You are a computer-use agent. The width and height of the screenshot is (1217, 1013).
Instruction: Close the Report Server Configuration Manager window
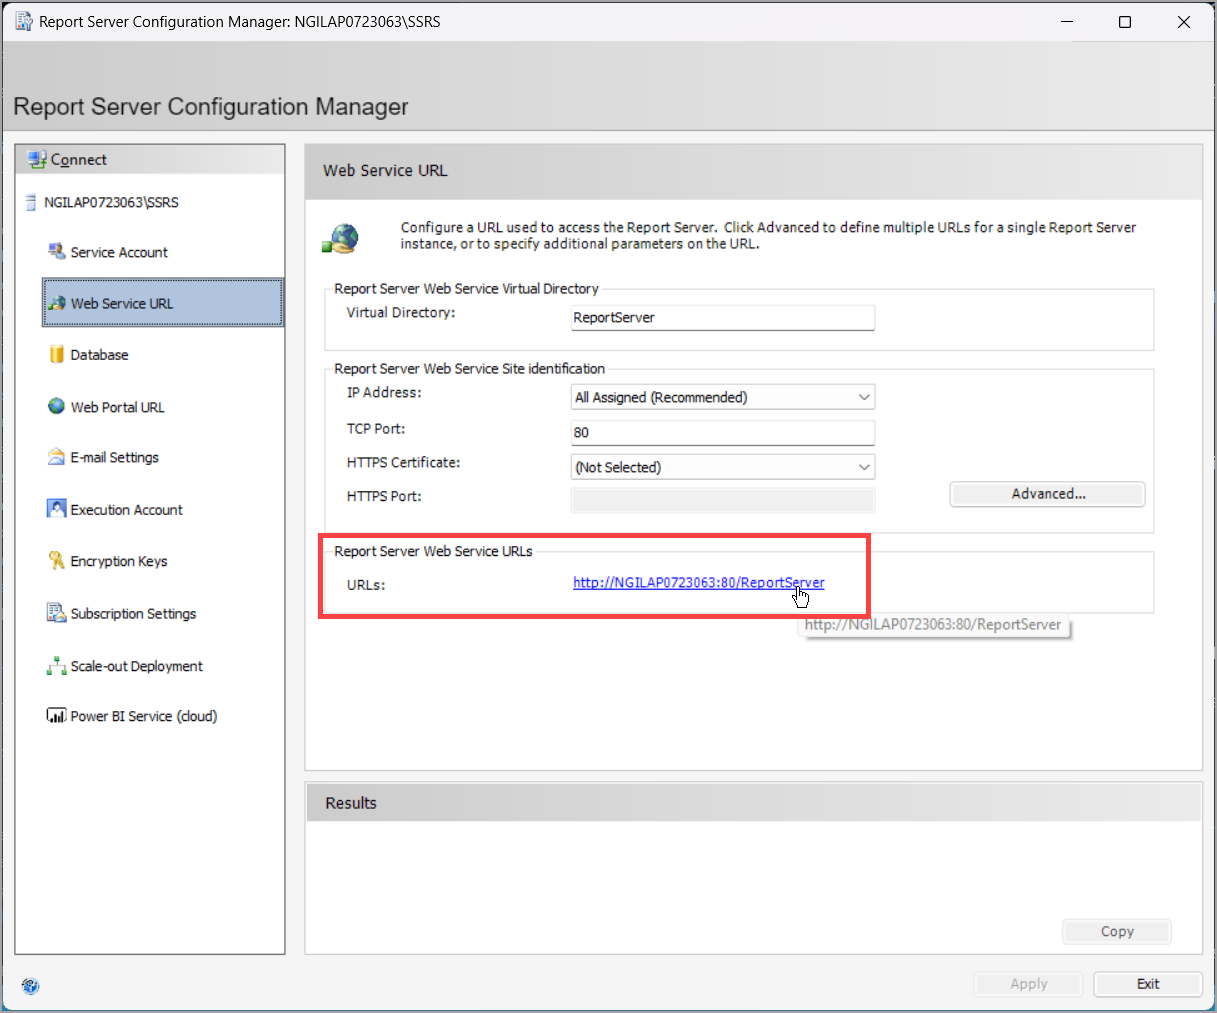click(x=1184, y=21)
